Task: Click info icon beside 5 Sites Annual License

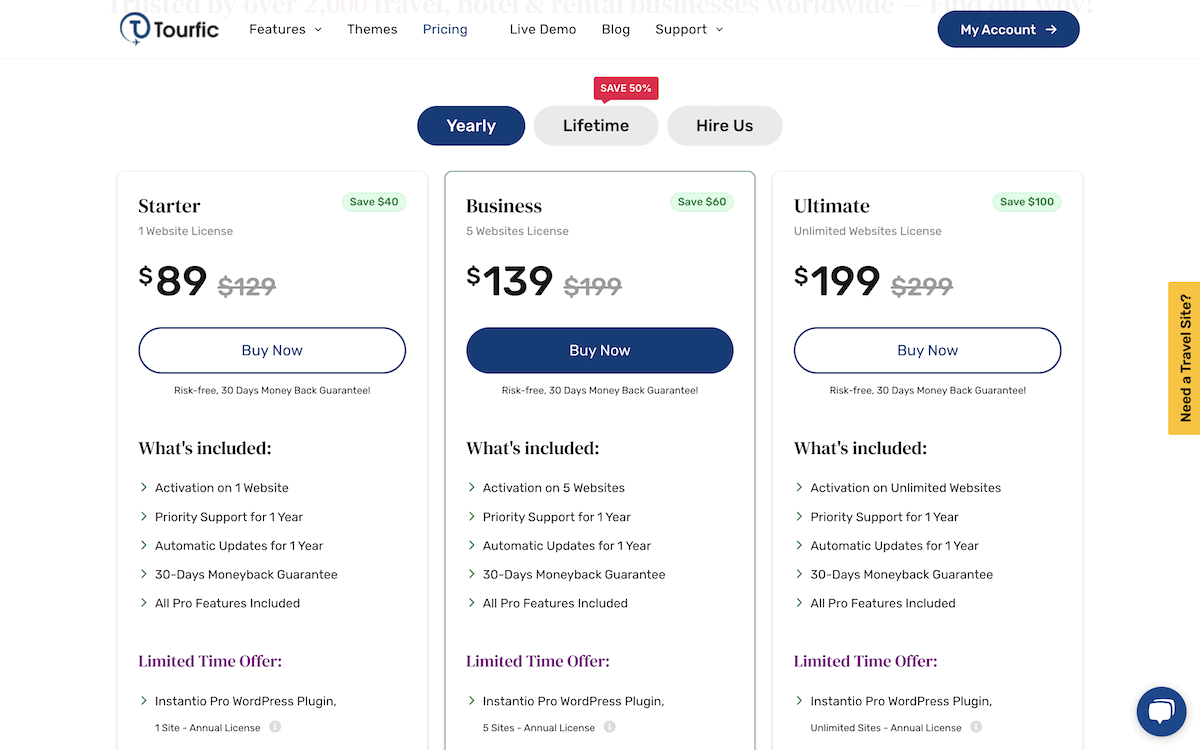Action: click(x=609, y=727)
